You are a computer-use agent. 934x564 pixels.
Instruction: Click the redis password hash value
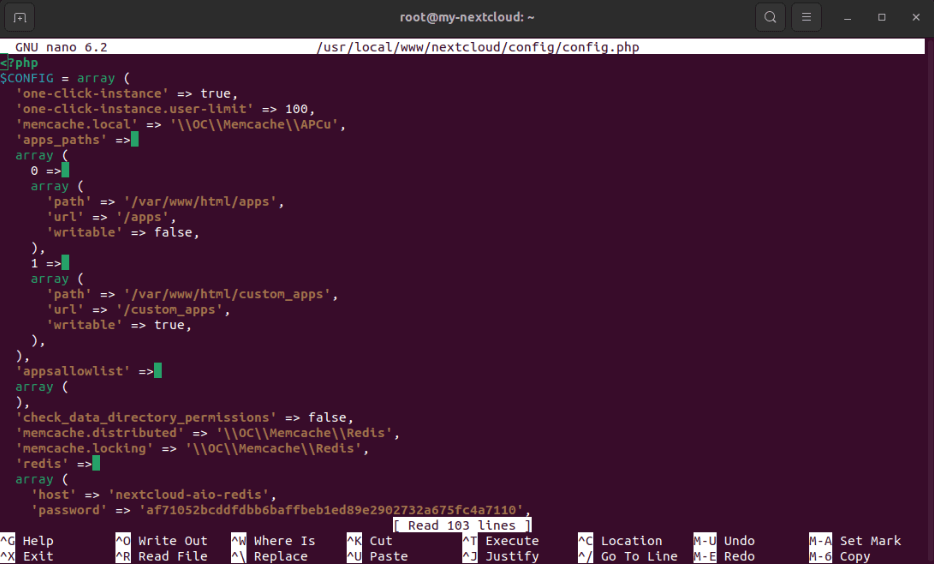click(331, 511)
